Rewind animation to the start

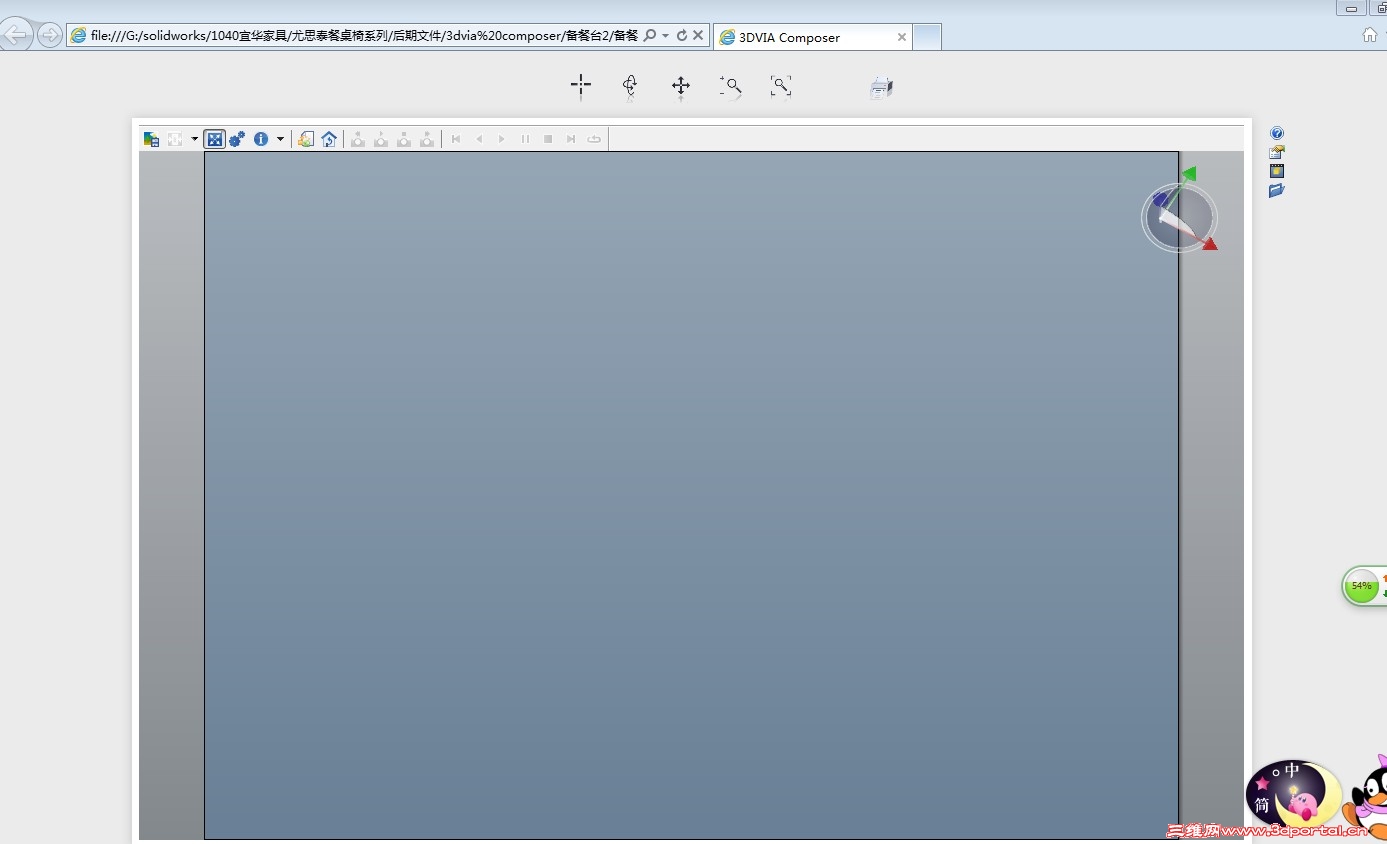pyautogui.click(x=456, y=139)
